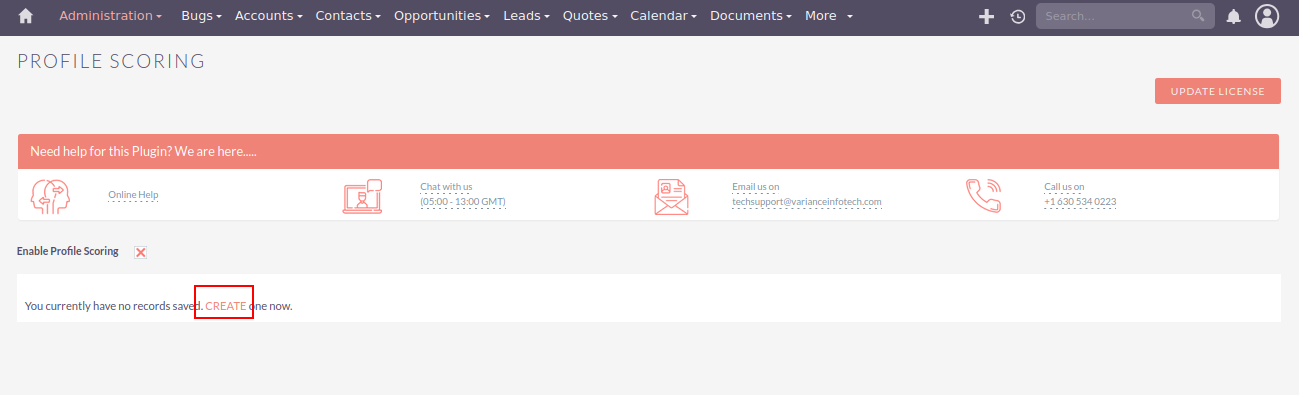Click the Online Help head icon
1299x395 pixels.
pos(50,196)
